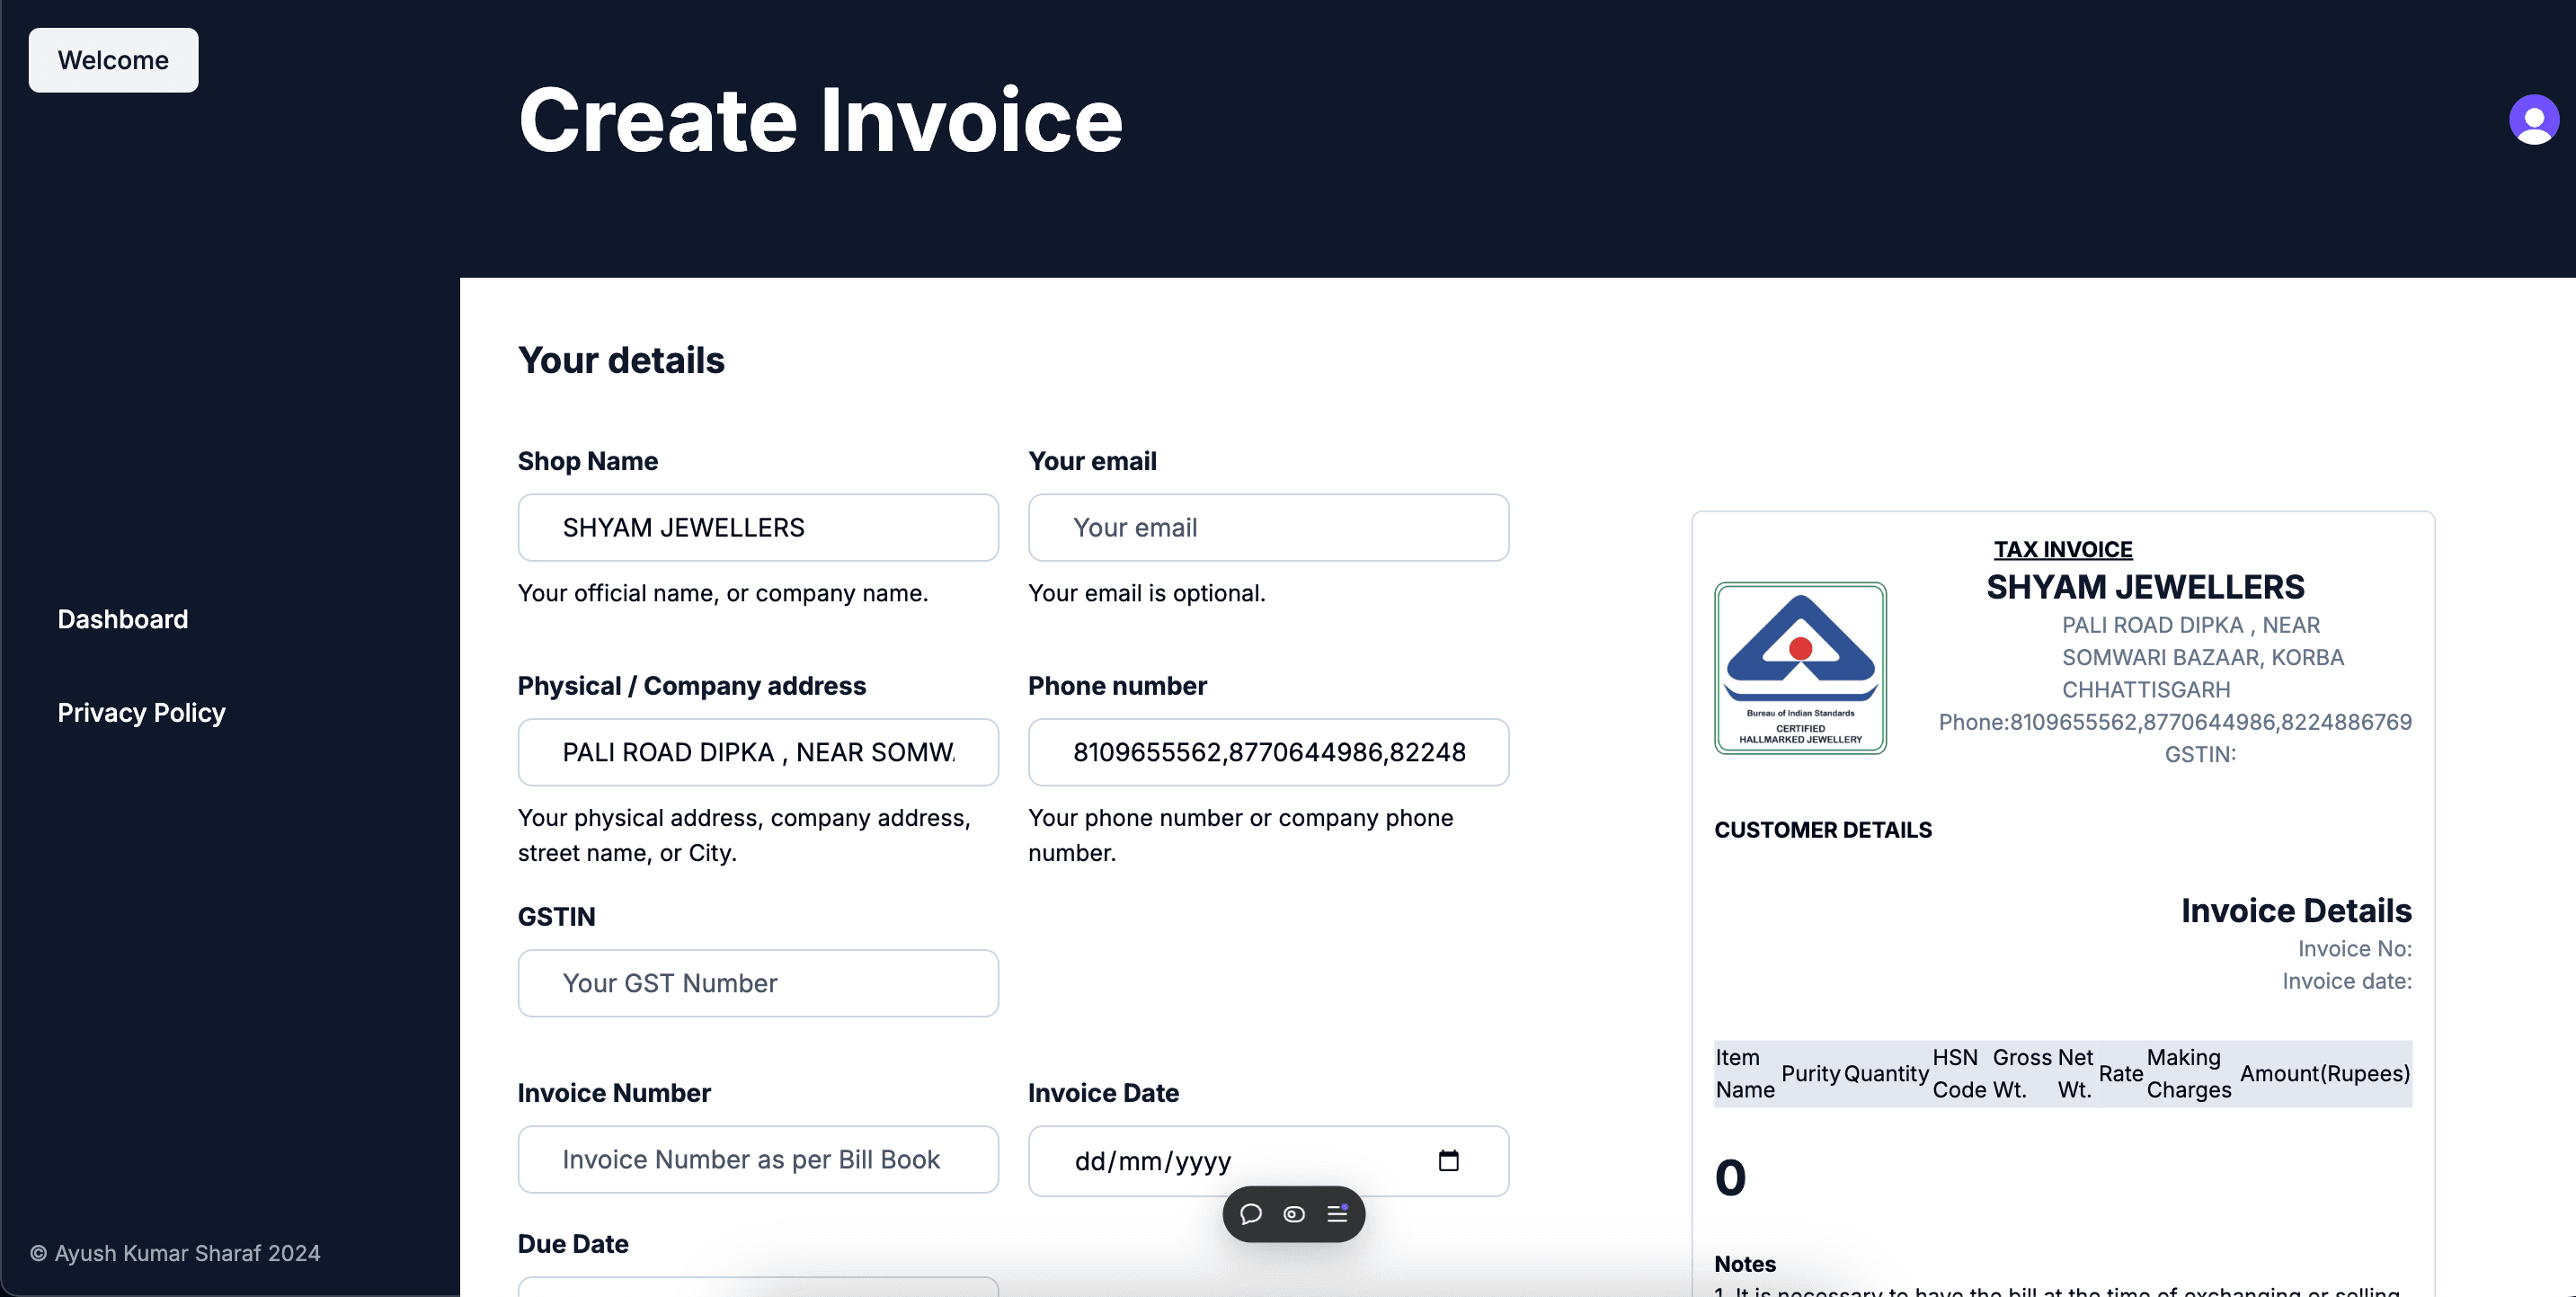Click the Create Invoice heading
The height and width of the screenshot is (1297, 2576).
[820, 120]
